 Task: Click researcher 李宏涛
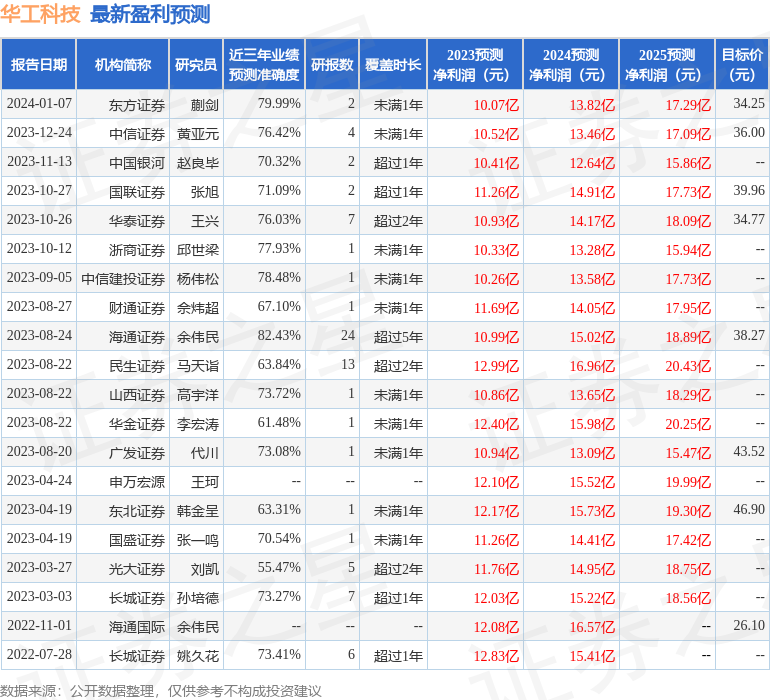[x=198, y=424]
